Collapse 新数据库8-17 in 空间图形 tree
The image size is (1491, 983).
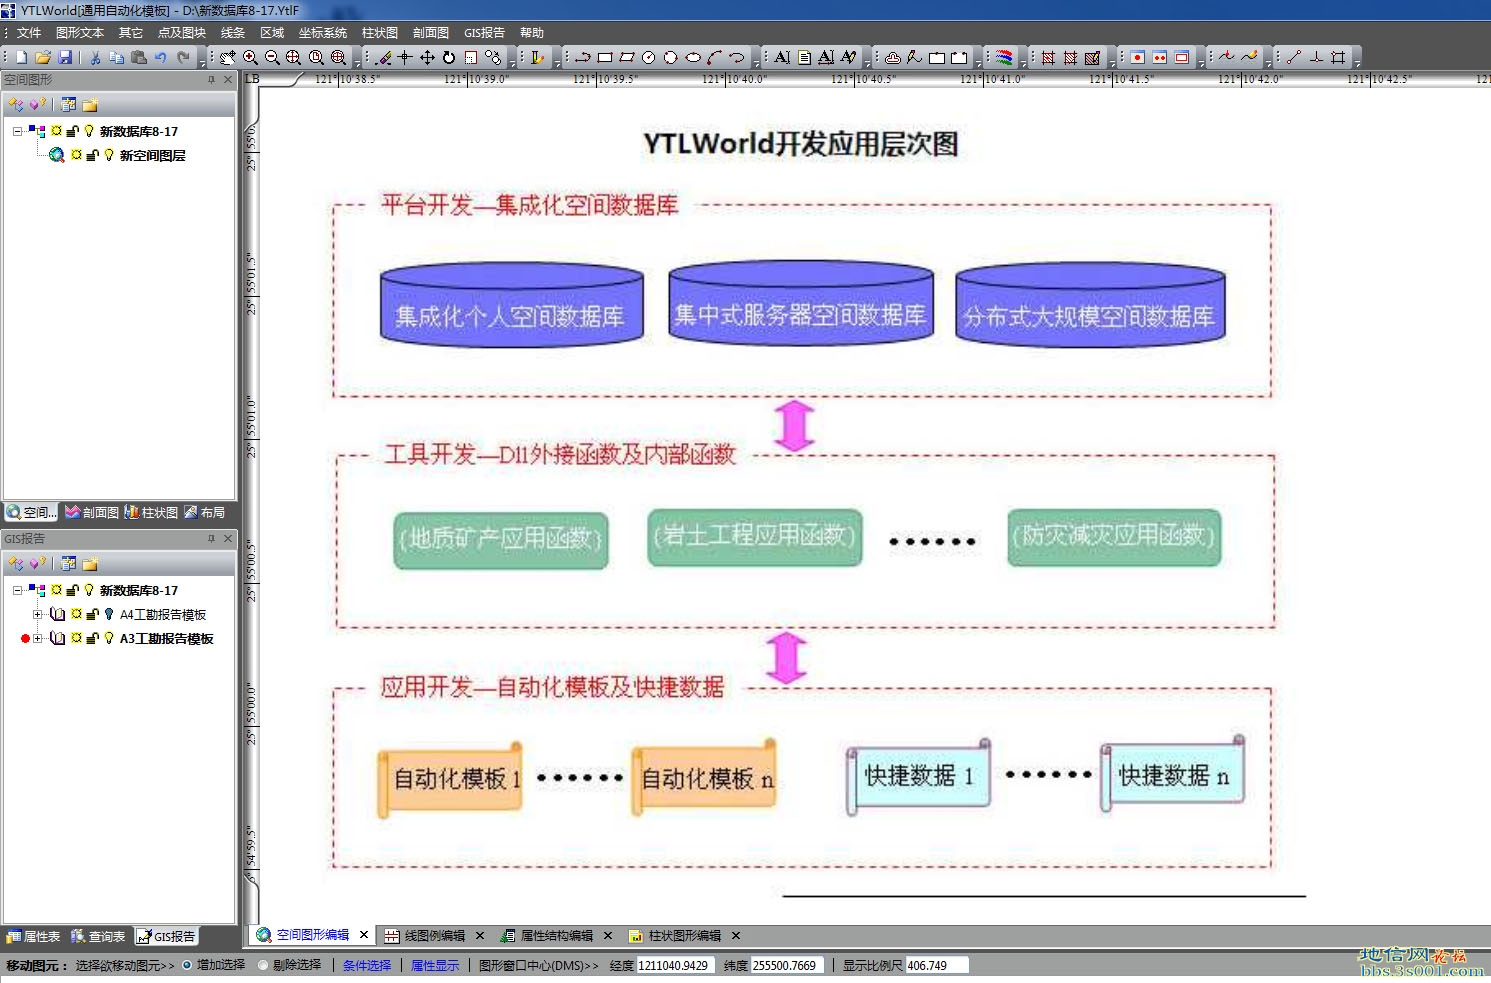click(x=17, y=131)
